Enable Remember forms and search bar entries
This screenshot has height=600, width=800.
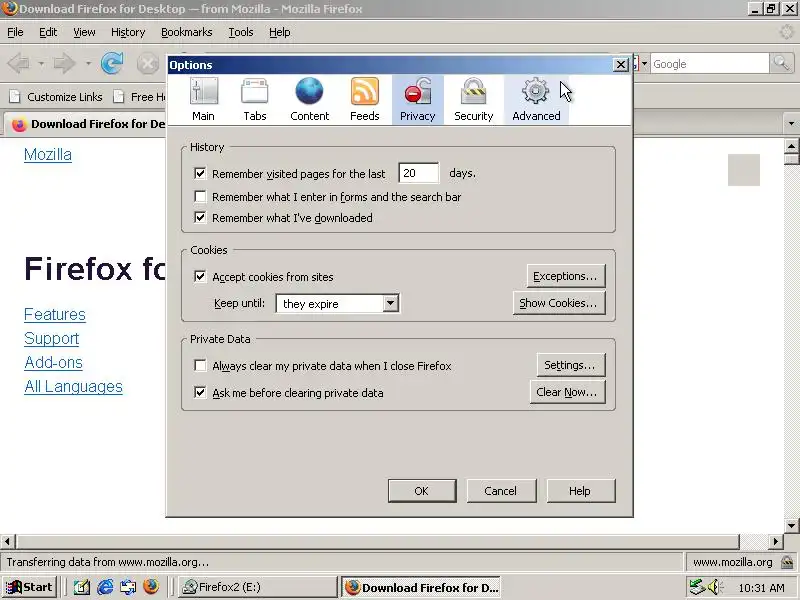(x=200, y=196)
